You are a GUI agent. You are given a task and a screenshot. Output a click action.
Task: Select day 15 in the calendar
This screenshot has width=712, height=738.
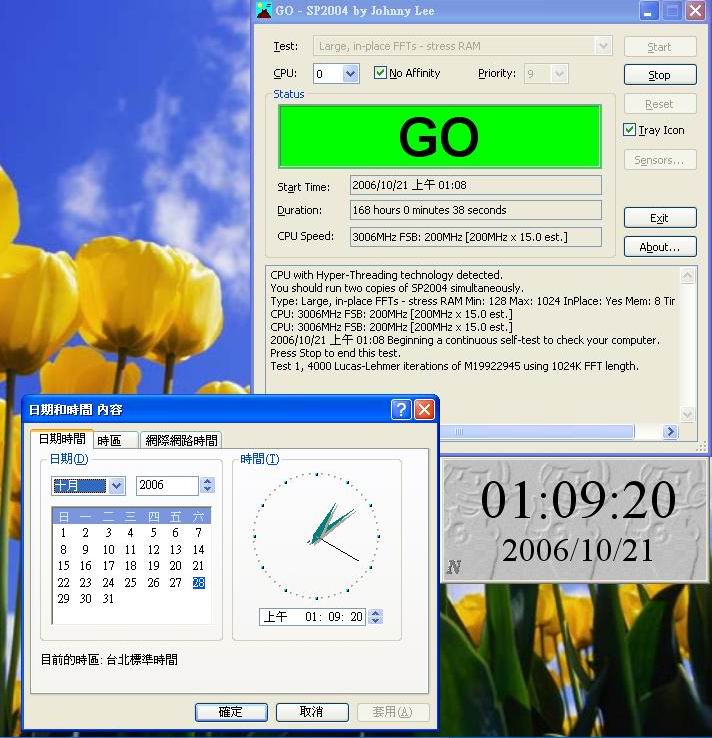pyautogui.click(x=63, y=566)
